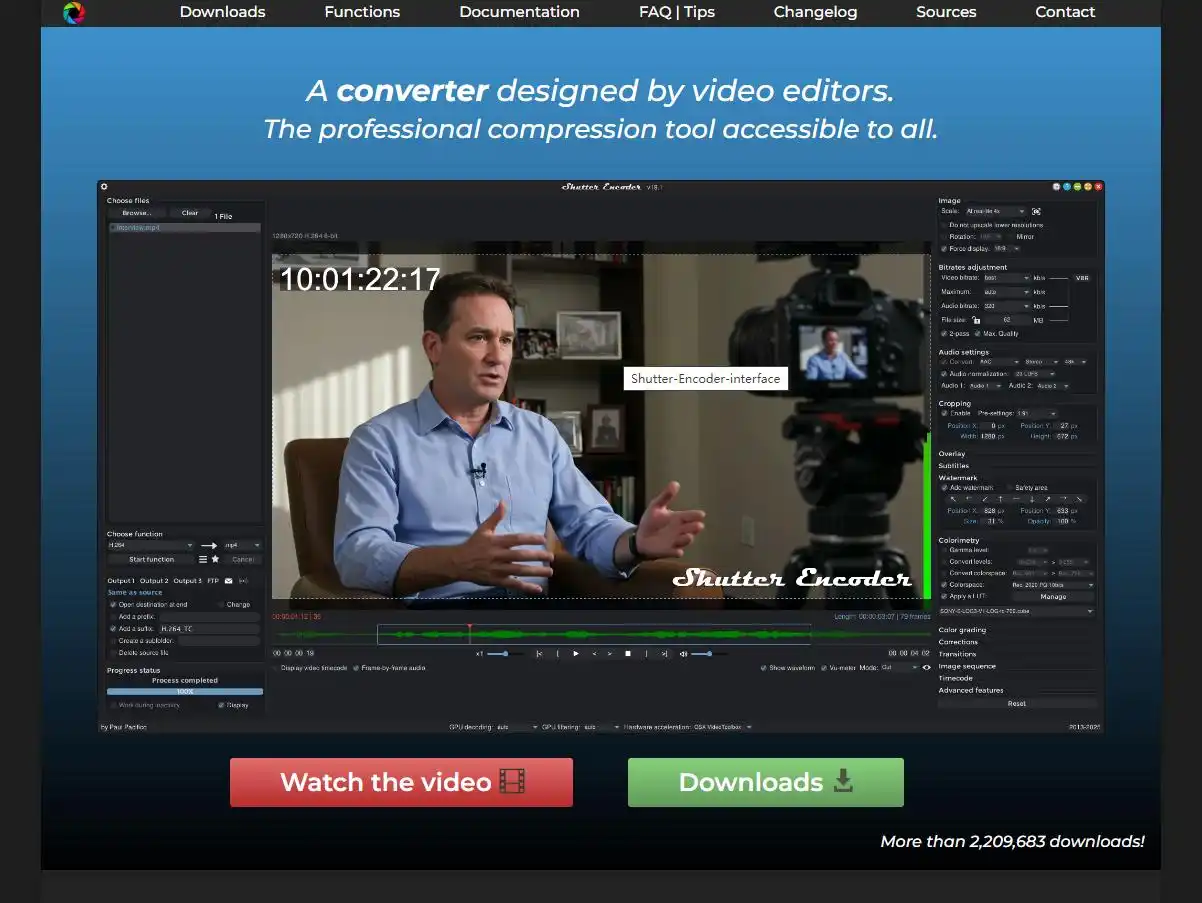Toggle the Show waveform checkbox

[763, 667]
